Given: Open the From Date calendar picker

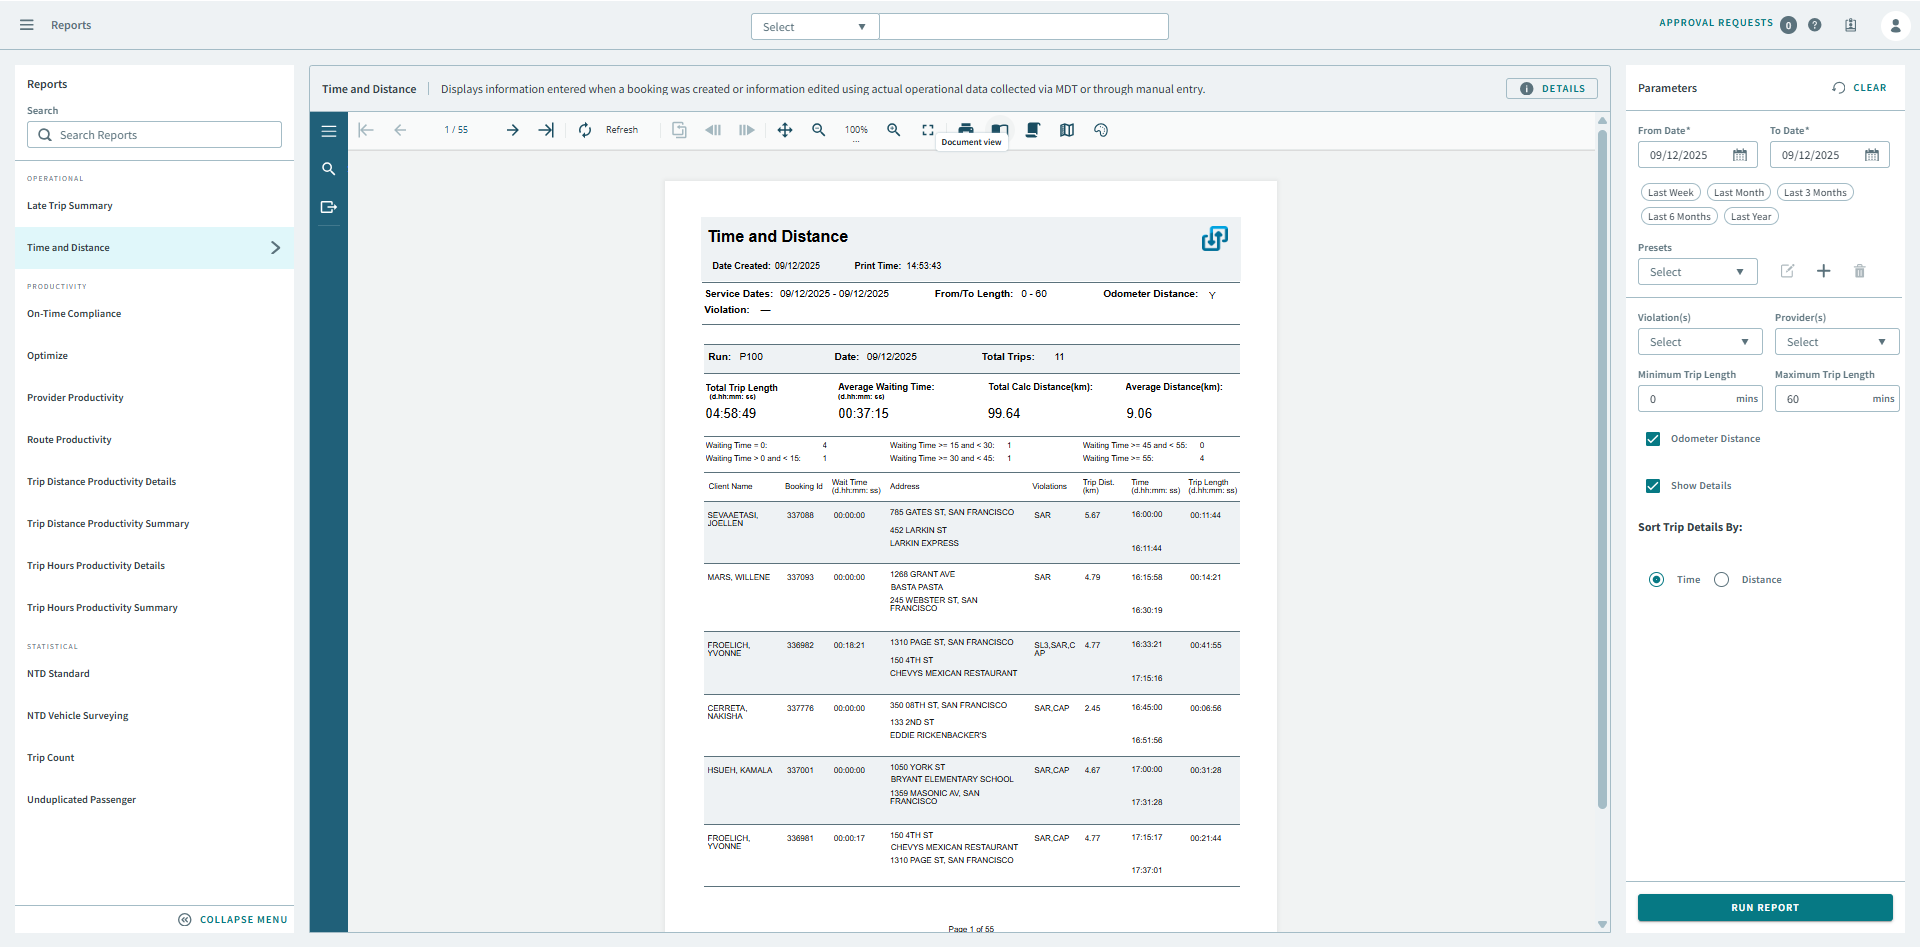Looking at the screenshot, I should [1740, 155].
